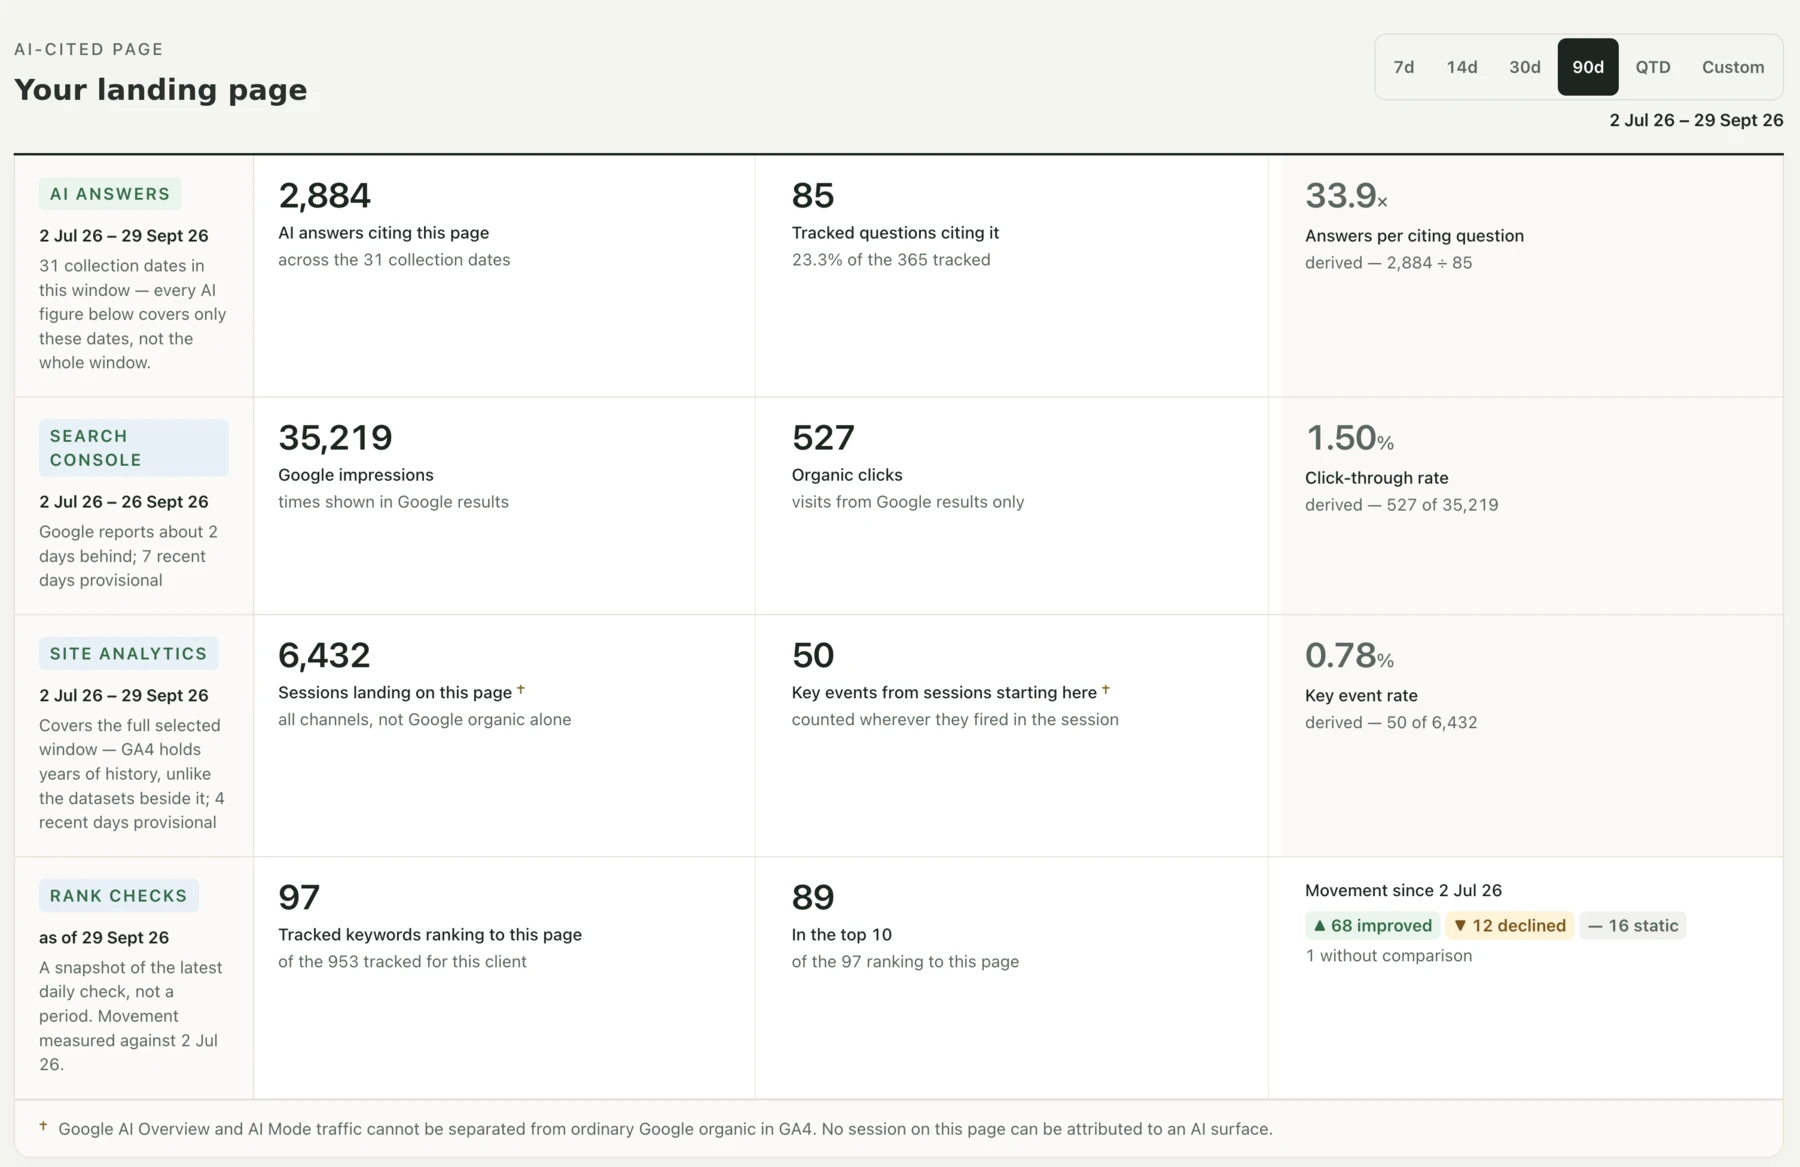This screenshot has height=1167, width=1800.
Task: Click the 'Tracked questions citing it' label
Action: (895, 233)
